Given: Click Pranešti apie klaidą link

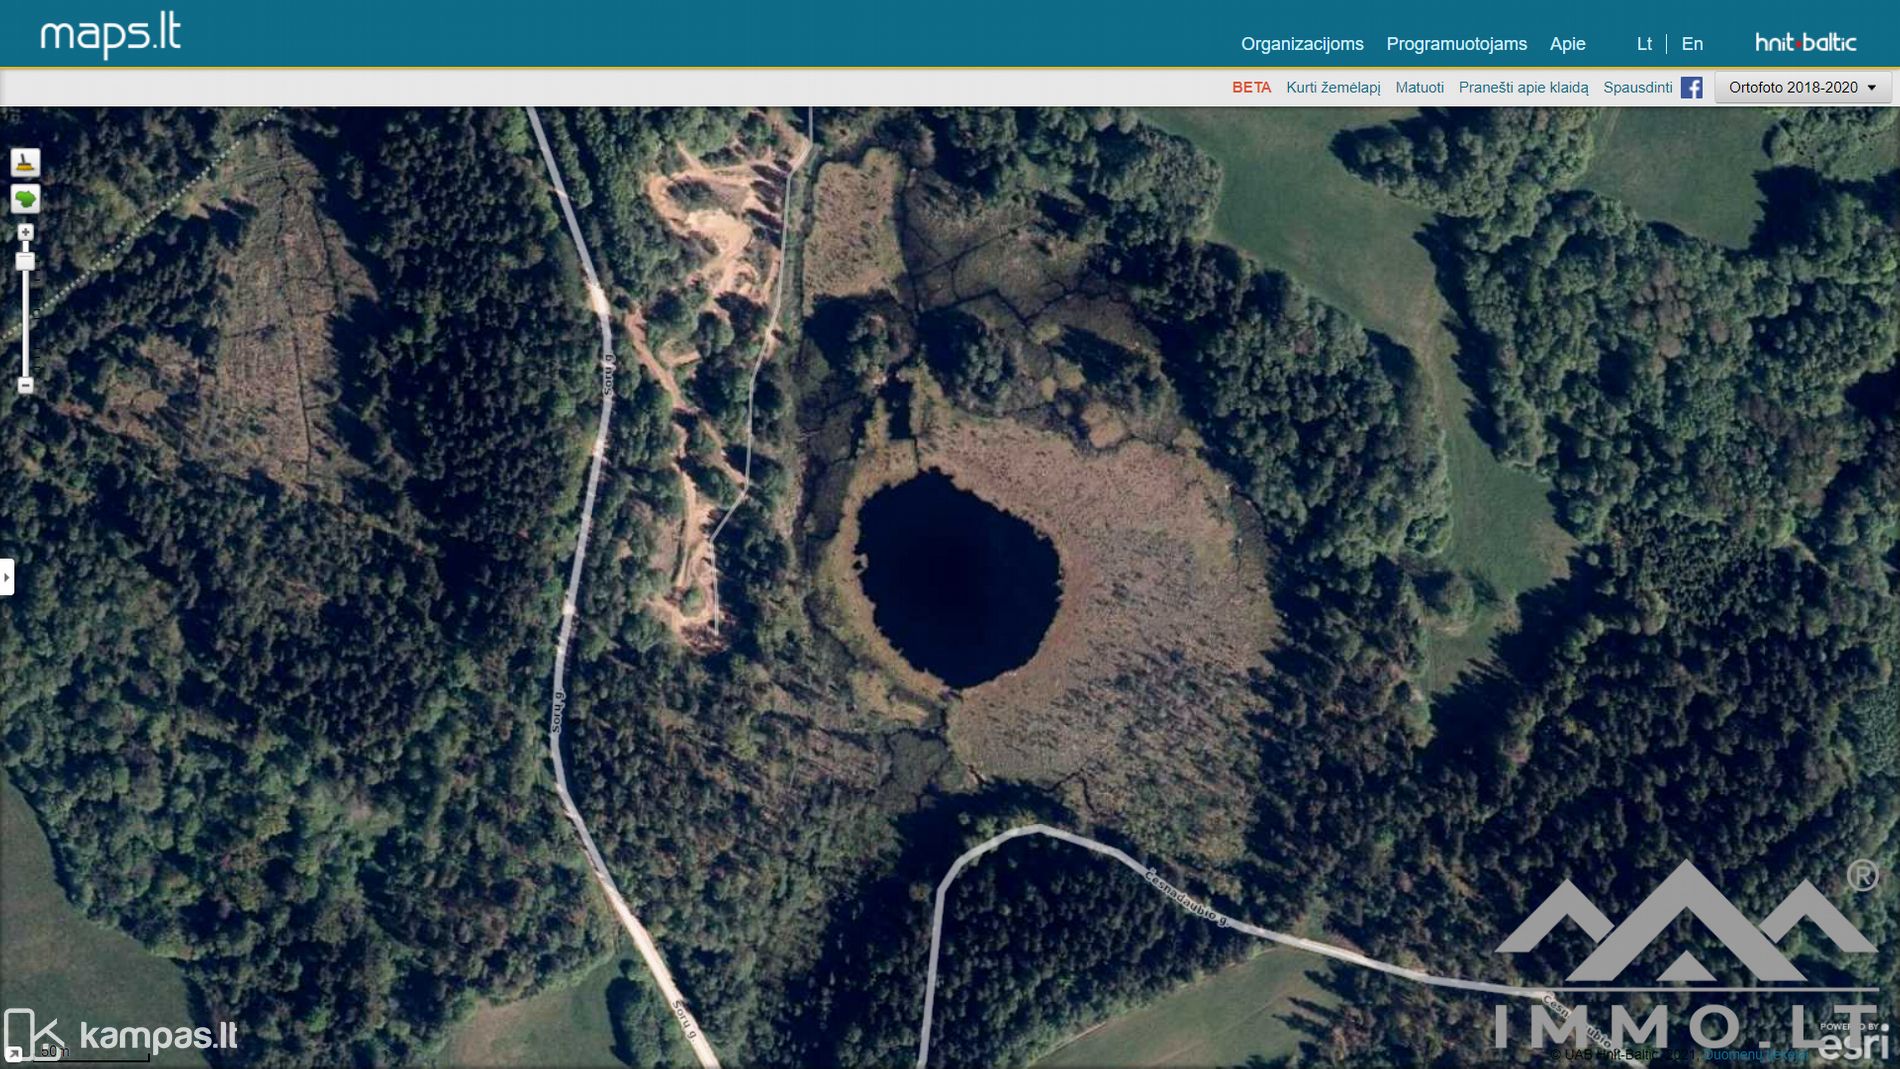Looking at the screenshot, I should coord(1523,87).
